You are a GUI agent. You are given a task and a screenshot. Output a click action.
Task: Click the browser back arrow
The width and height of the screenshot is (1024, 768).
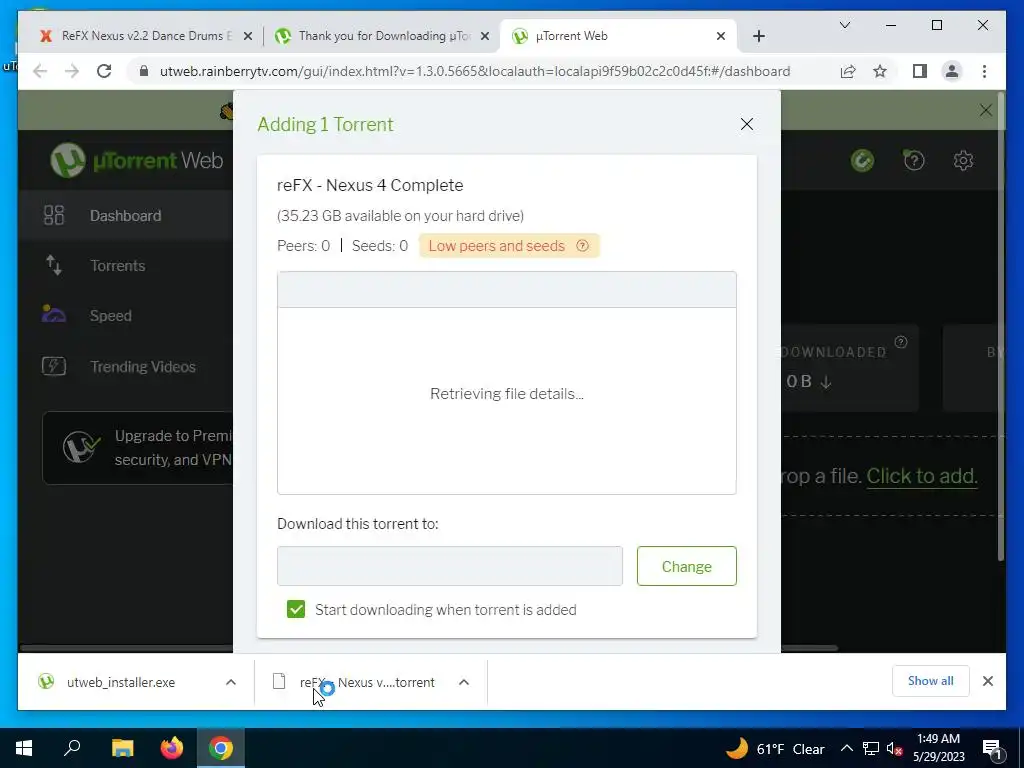click(x=40, y=71)
